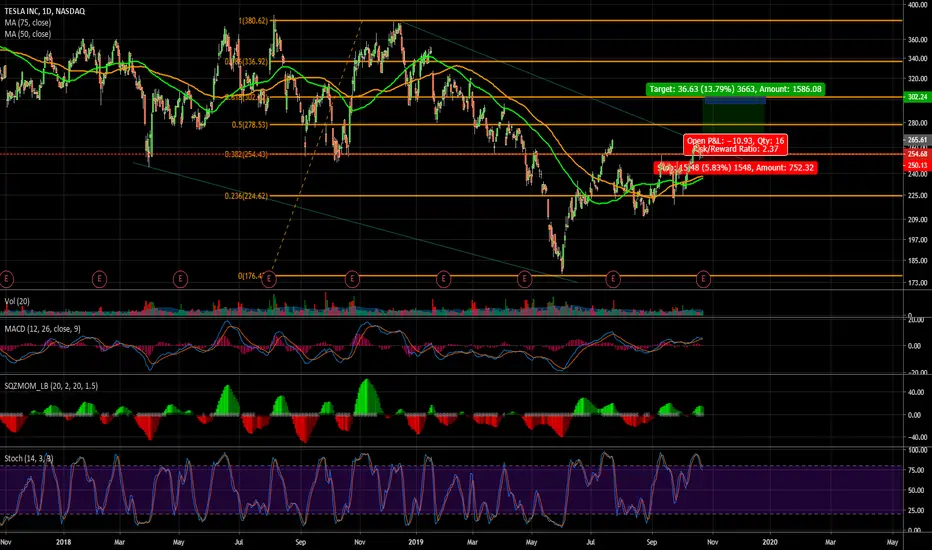Click the 0(176.4 Fibonacci level label
Image resolution: width=932 pixels, height=550 pixels.
(x=250, y=276)
